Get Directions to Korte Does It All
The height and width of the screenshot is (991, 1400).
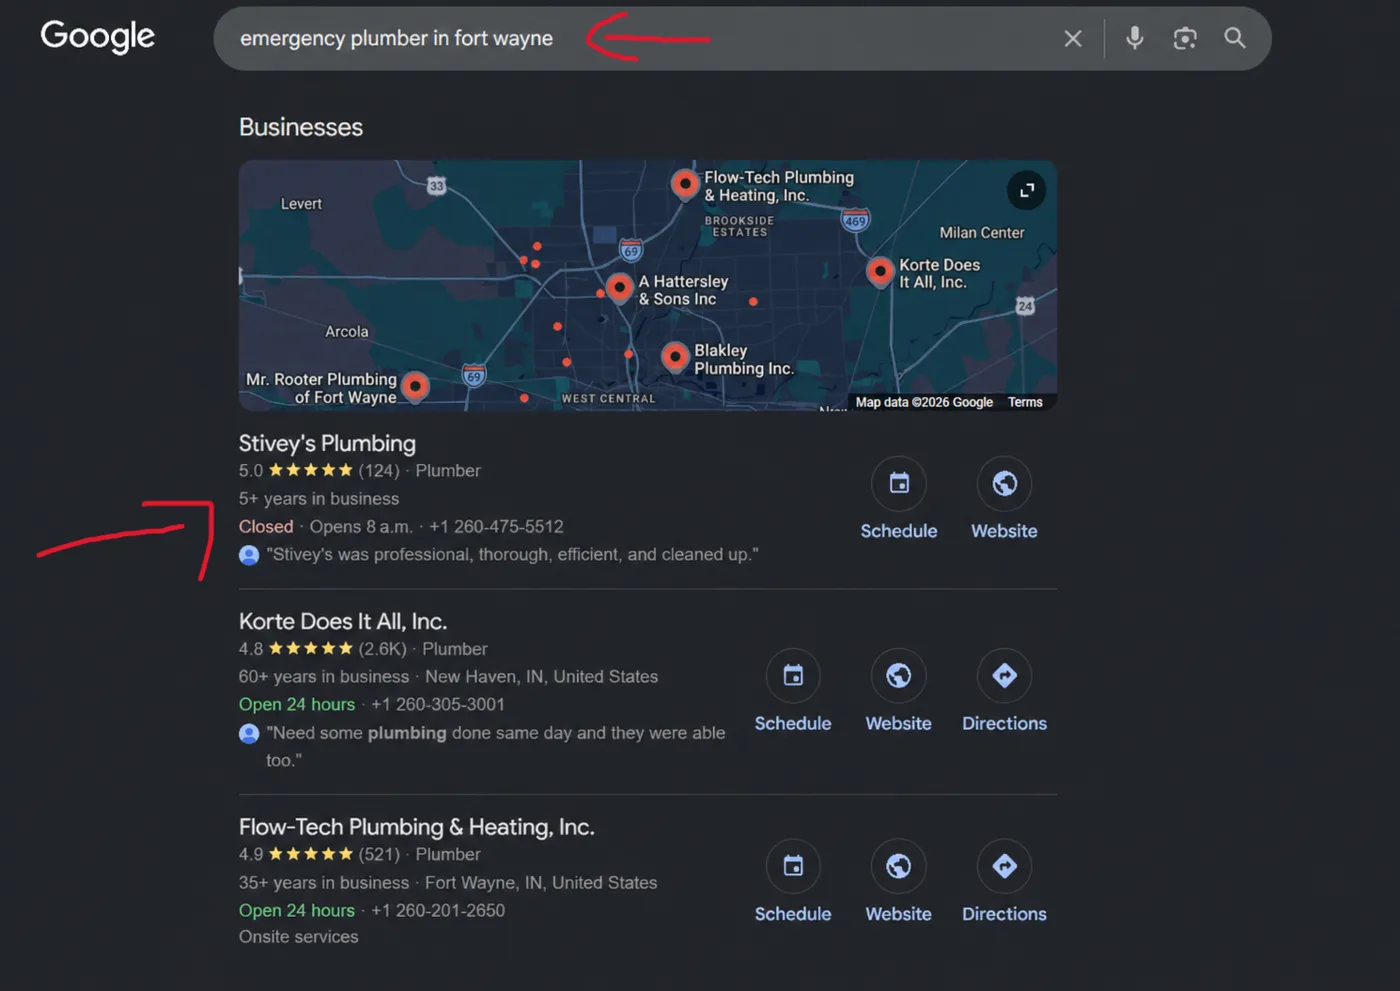point(1004,691)
